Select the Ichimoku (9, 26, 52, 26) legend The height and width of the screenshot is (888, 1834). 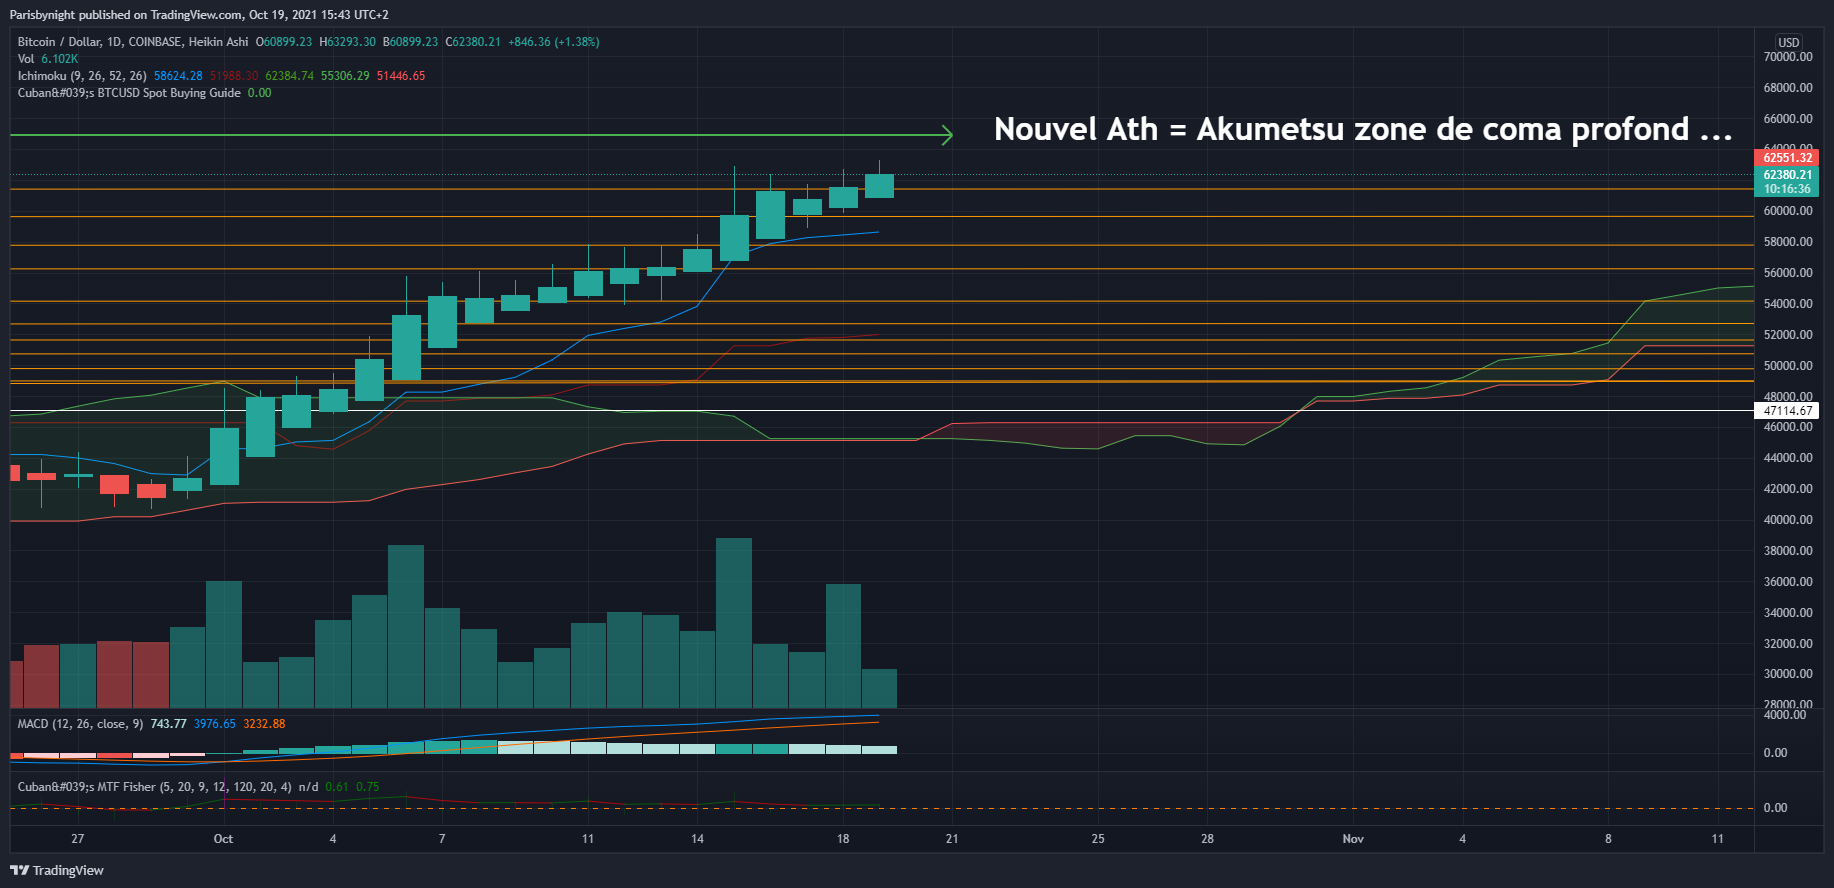tap(82, 76)
